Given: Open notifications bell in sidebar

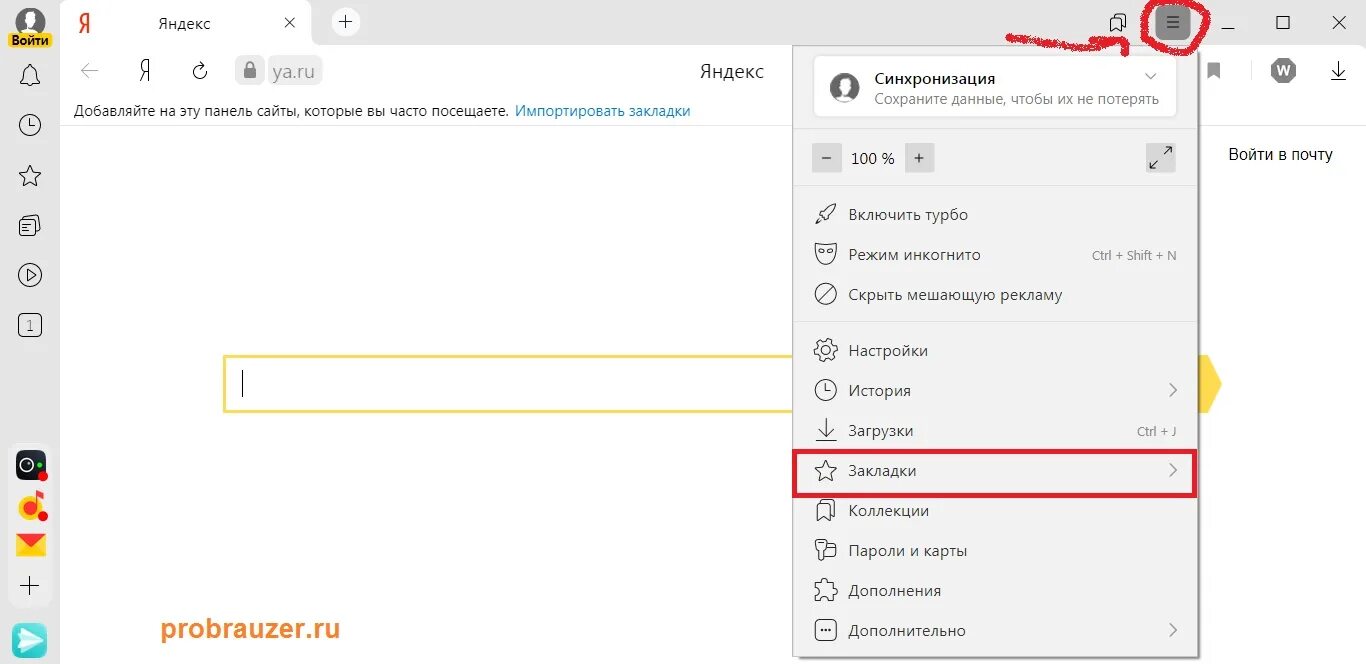Looking at the screenshot, I should tap(30, 75).
